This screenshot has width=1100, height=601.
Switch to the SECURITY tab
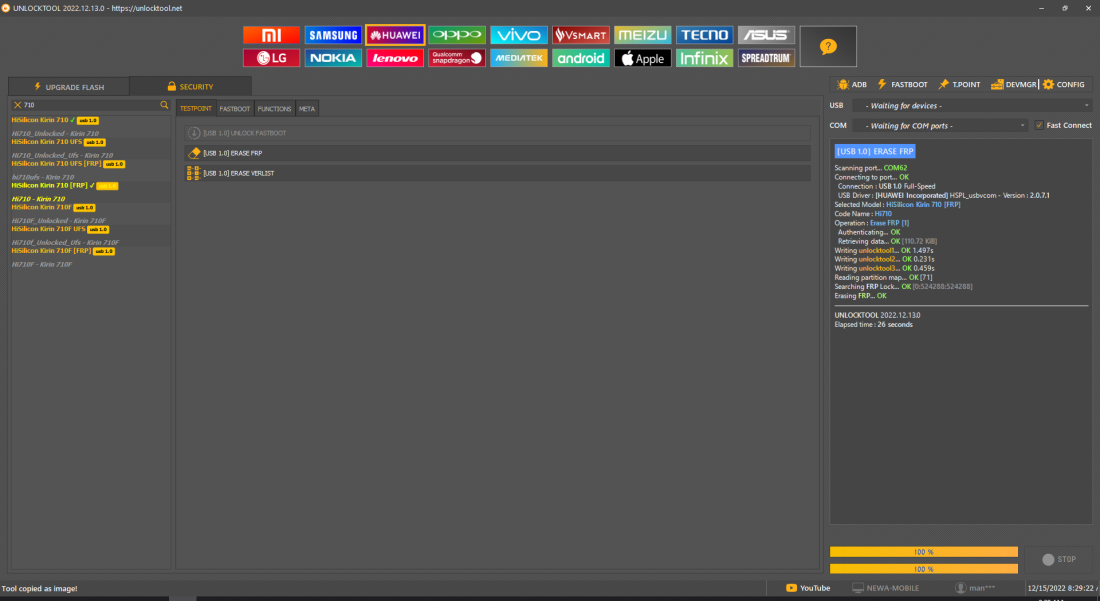click(190, 86)
